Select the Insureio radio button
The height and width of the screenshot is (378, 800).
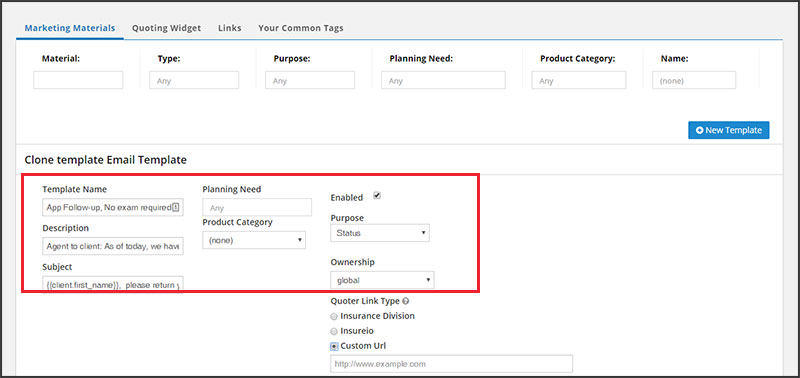pyautogui.click(x=334, y=331)
